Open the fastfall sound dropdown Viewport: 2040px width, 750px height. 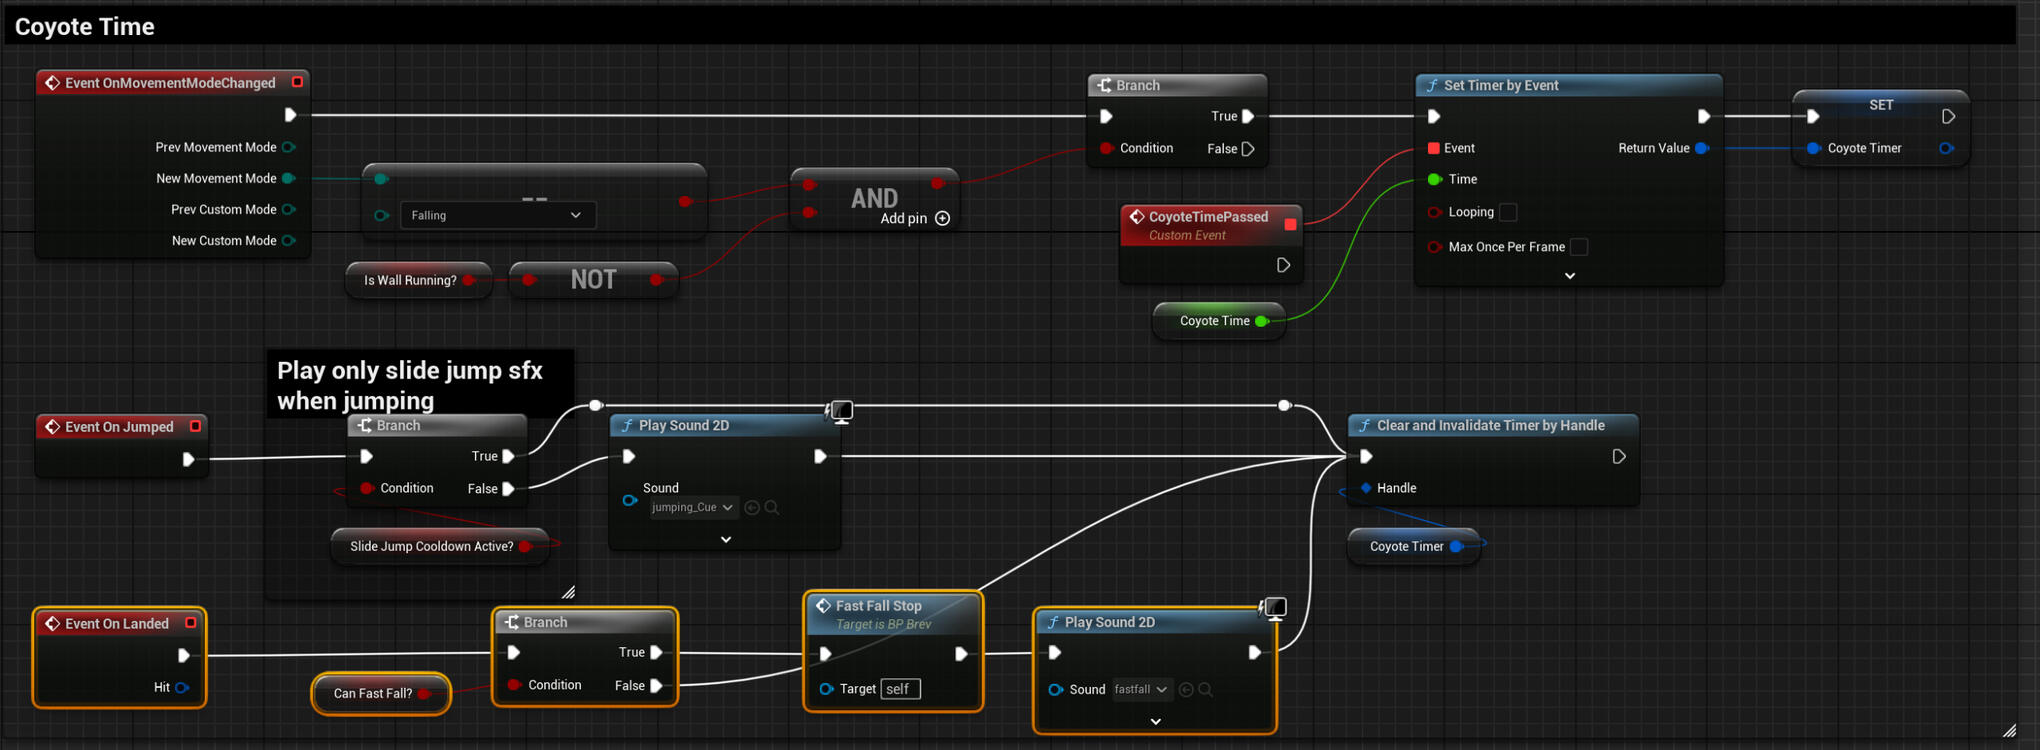point(1141,690)
